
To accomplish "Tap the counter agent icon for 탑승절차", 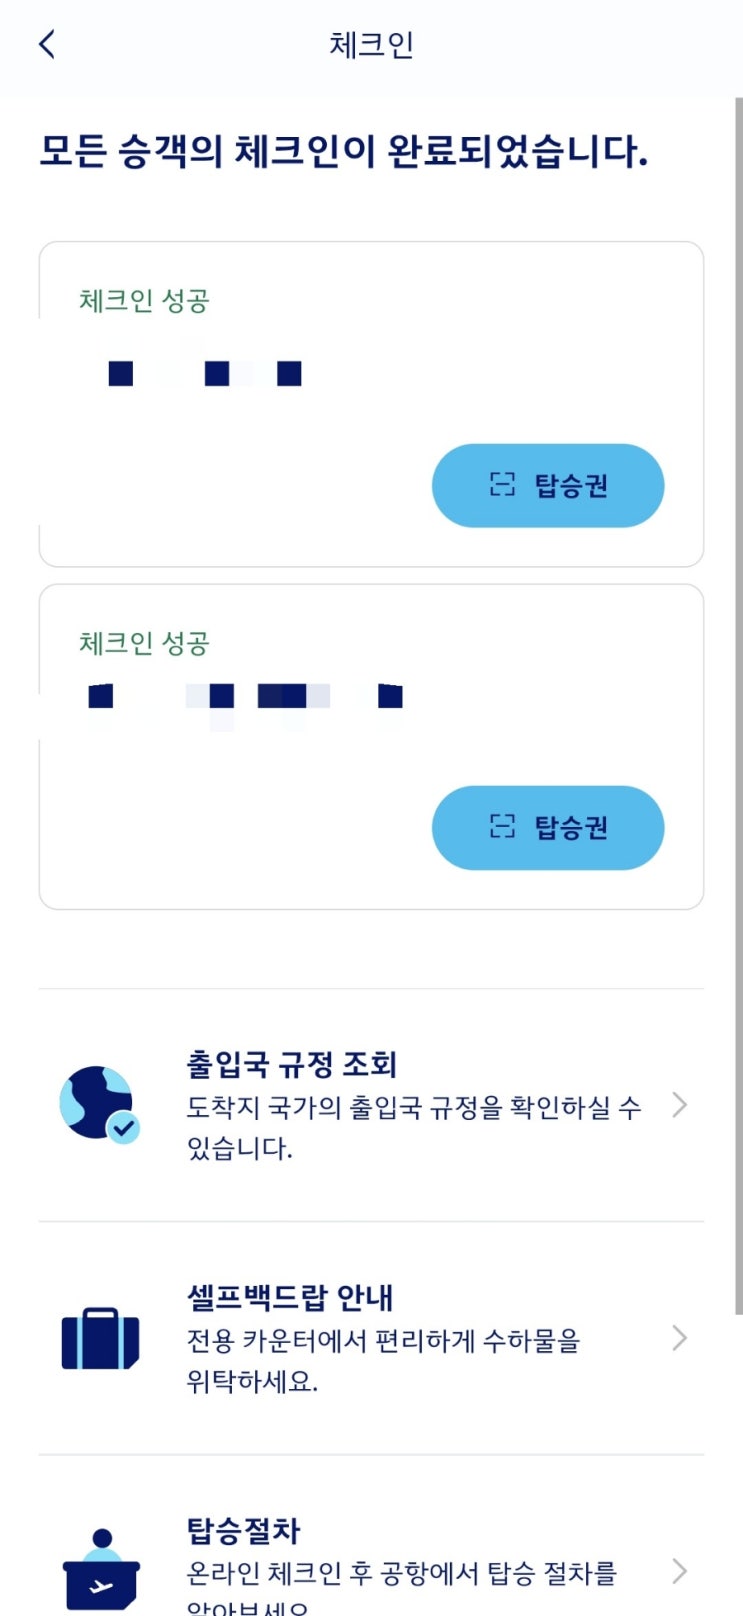I will 101,1570.
